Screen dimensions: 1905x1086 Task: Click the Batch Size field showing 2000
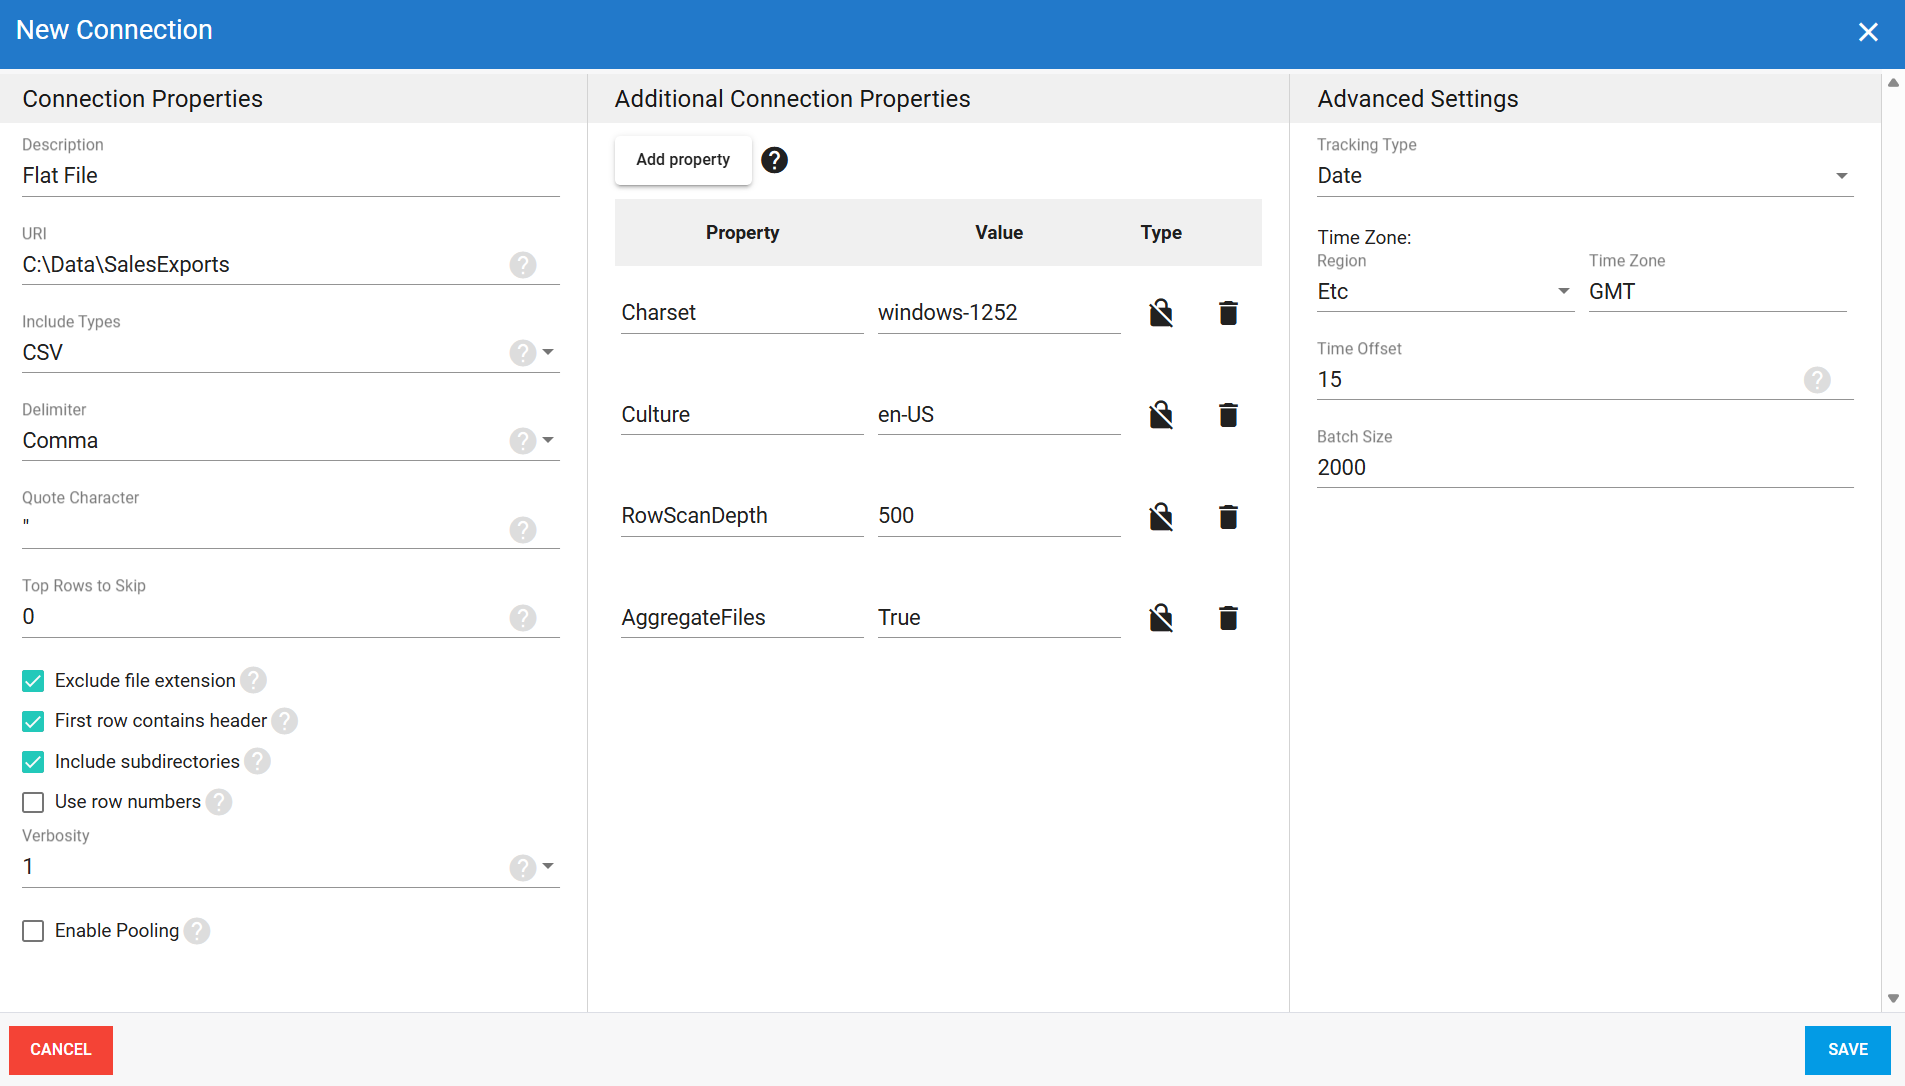tap(1585, 468)
